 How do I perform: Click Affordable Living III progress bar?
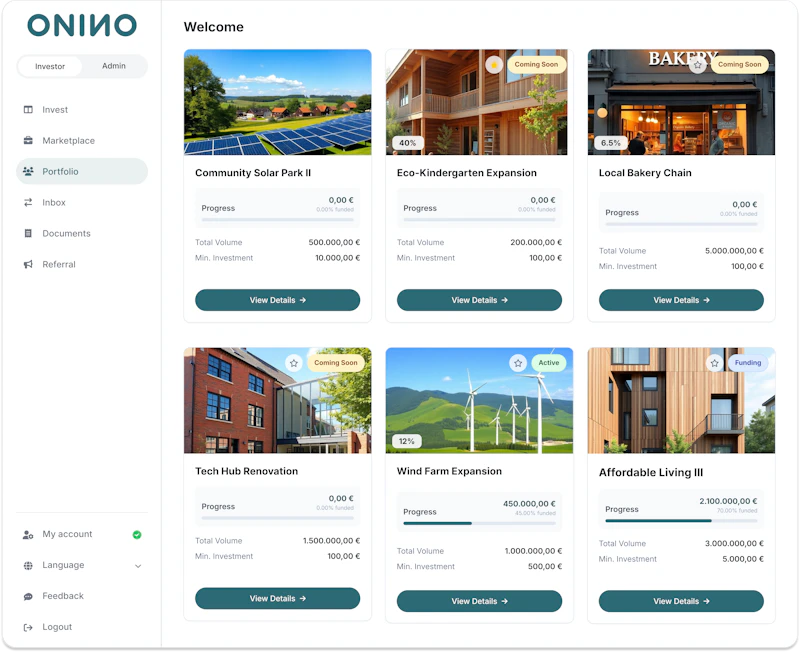pyautogui.click(x=681, y=520)
